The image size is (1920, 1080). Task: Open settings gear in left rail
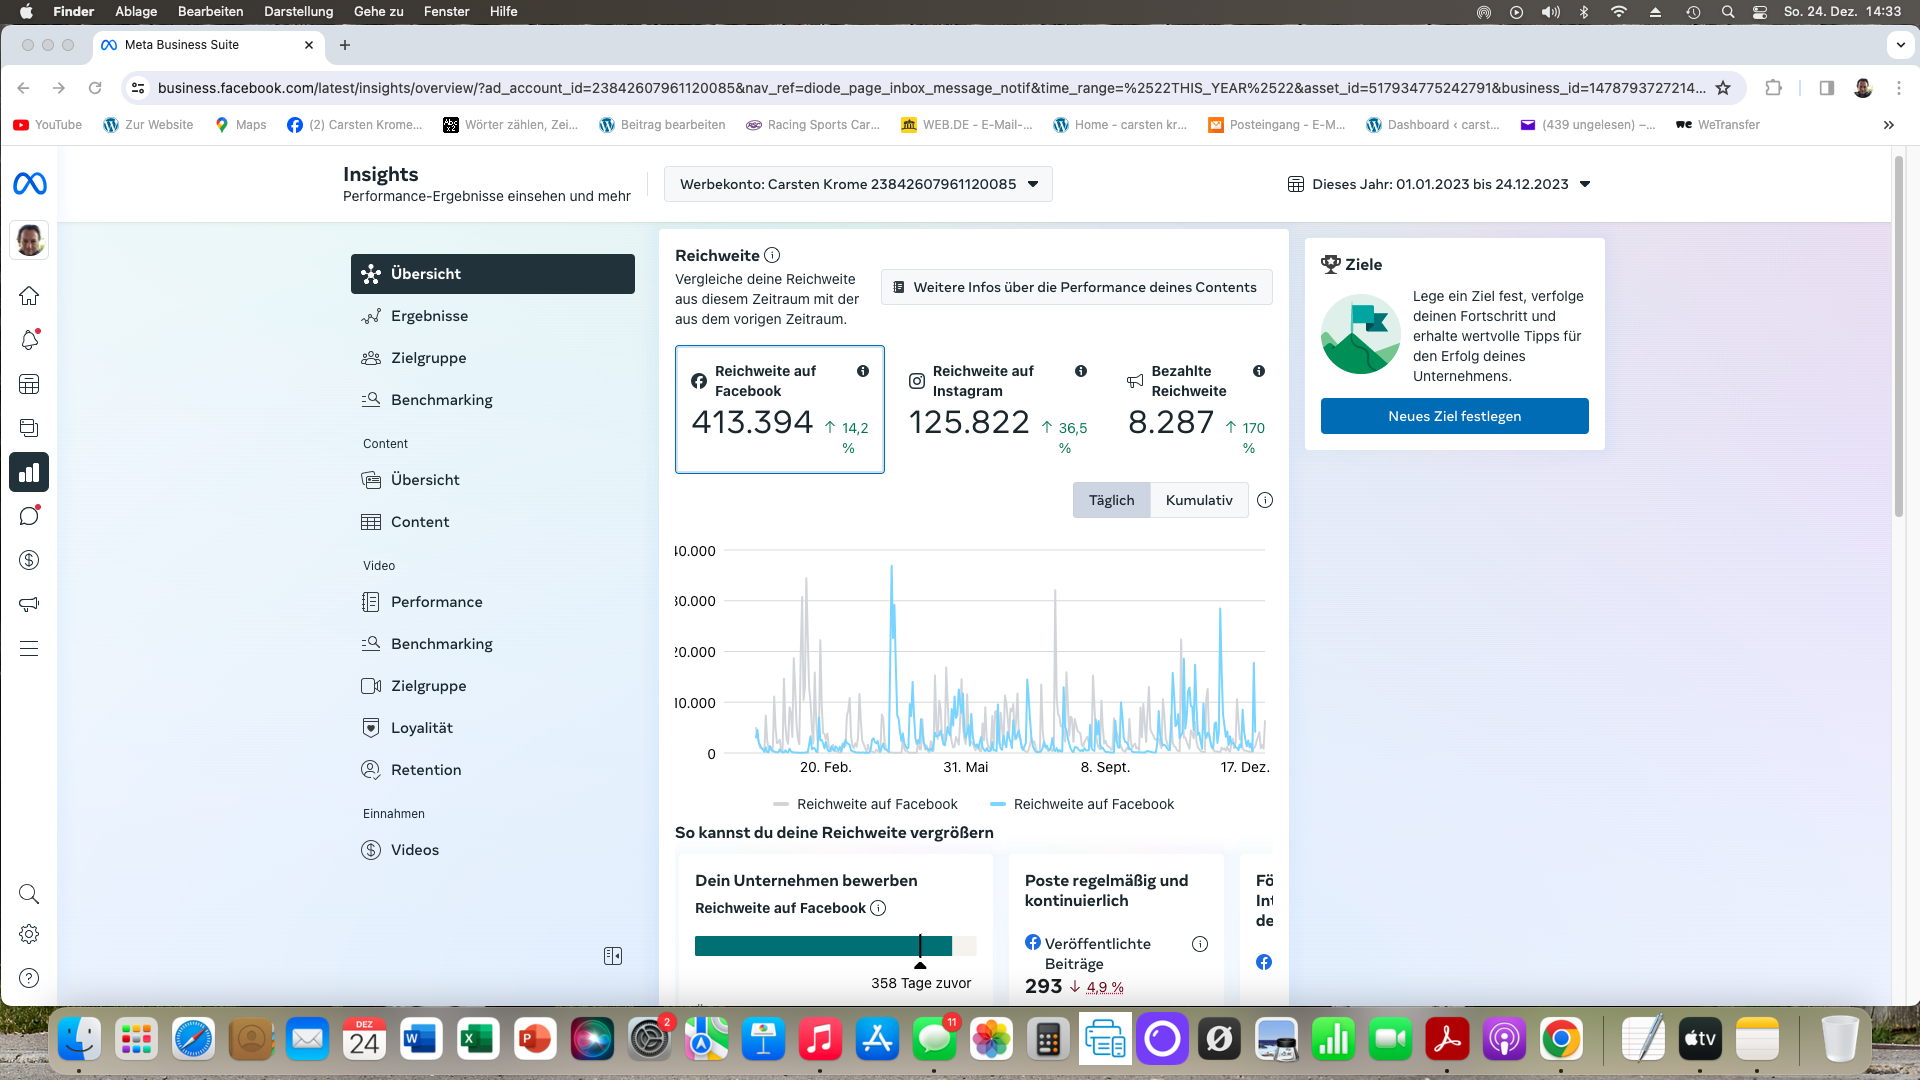click(29, 934)
